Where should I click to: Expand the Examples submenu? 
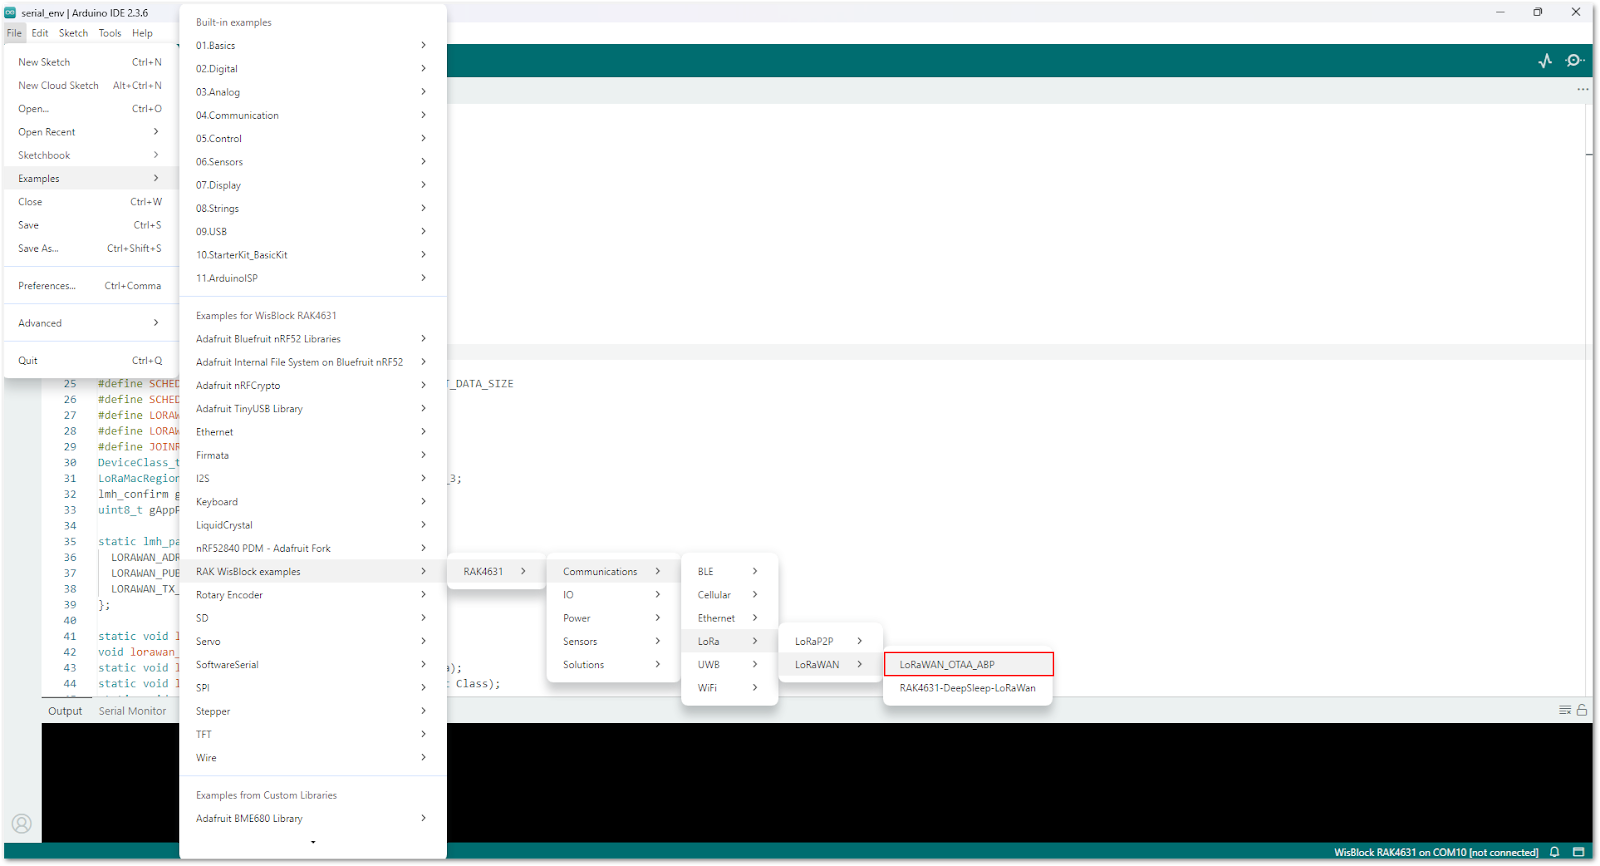[90, 179]
